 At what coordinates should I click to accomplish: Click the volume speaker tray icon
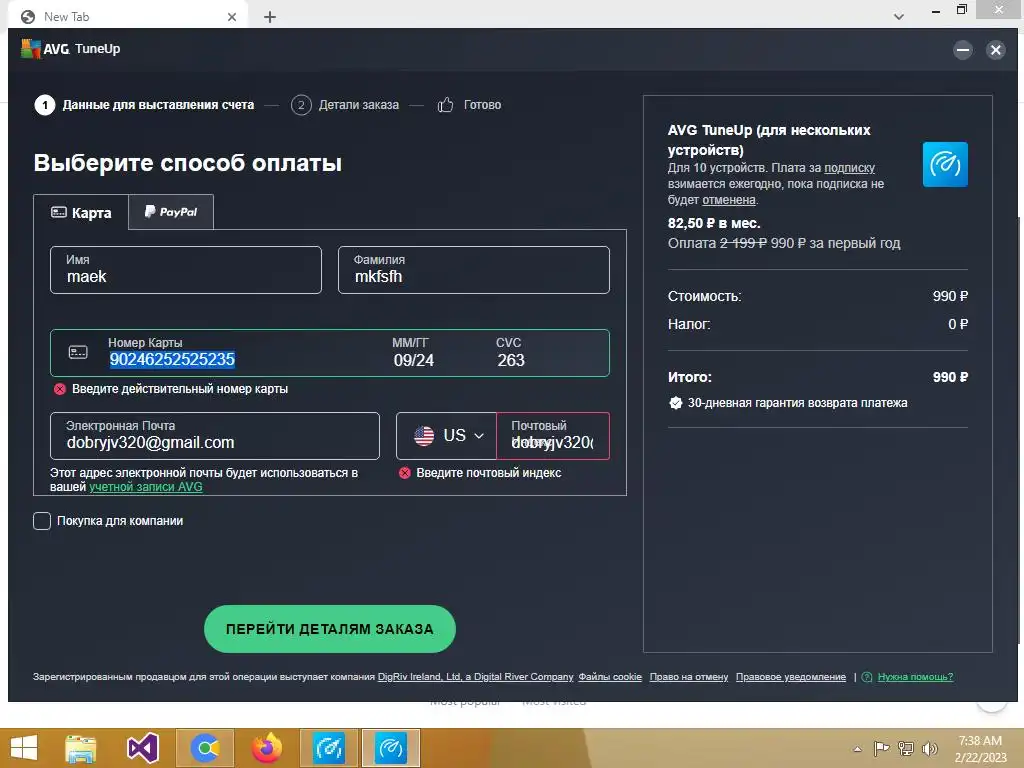[x=929, y=748]
